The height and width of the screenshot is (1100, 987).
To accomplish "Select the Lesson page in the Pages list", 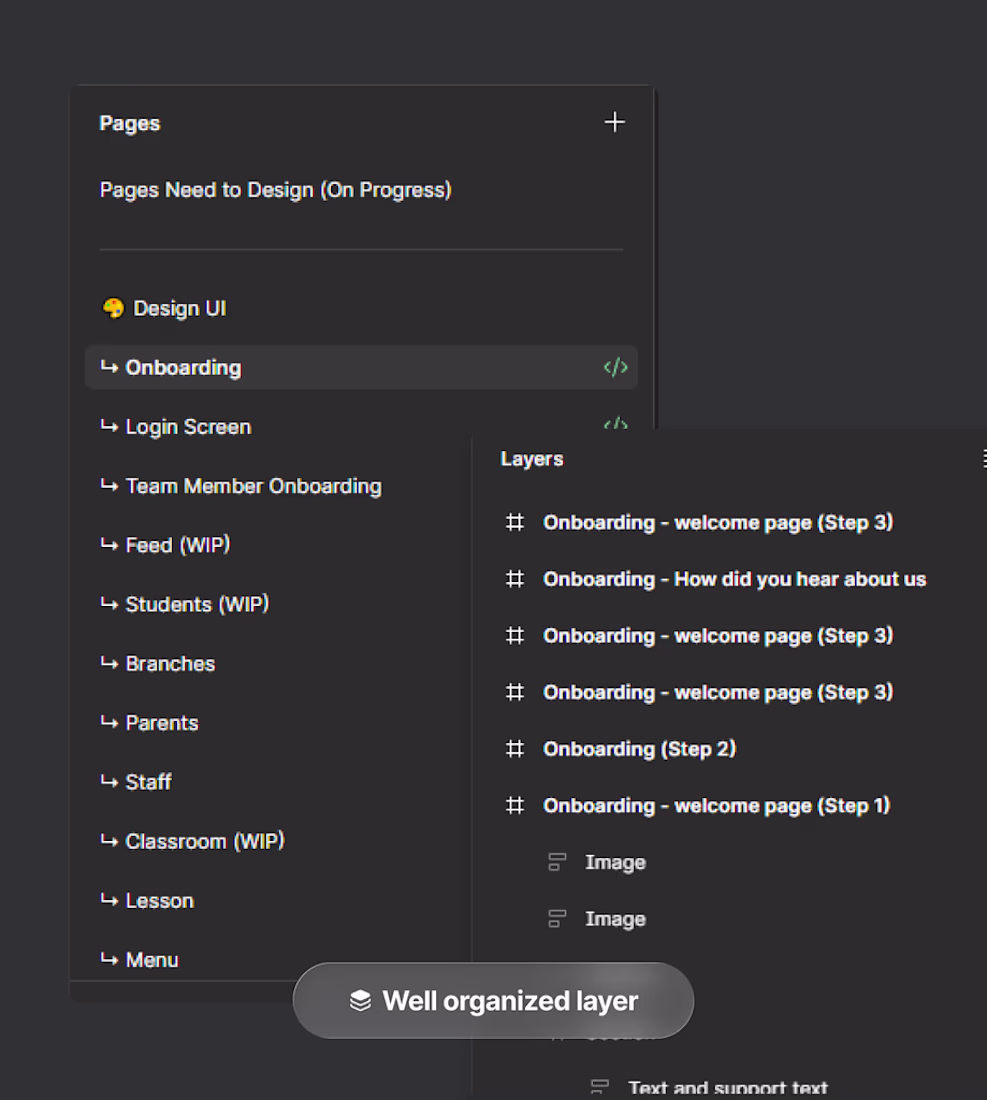I will (x=159, y=901).
